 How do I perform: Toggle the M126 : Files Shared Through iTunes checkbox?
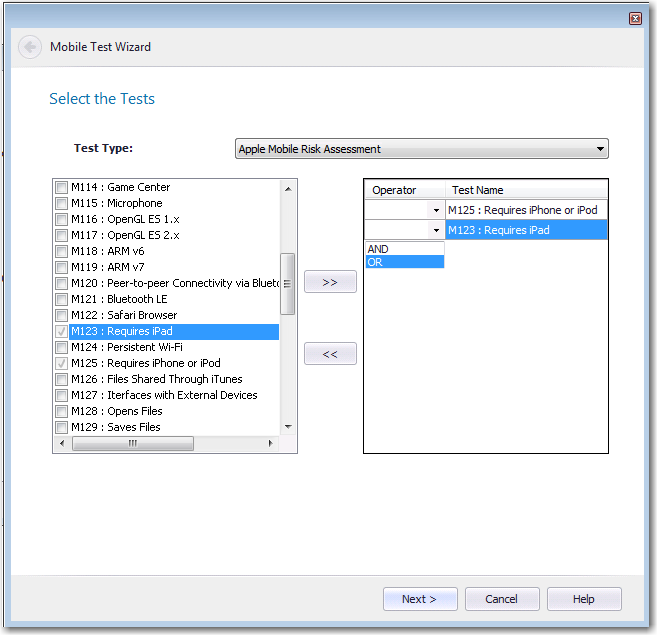tap(62, 379)
